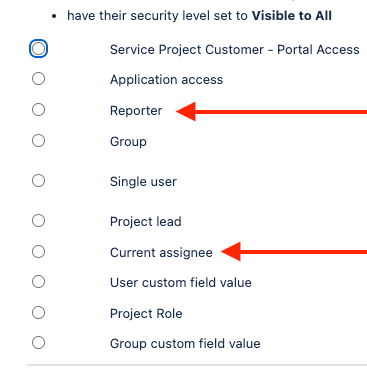This screenshot has height=375, width=367.
Task: Select the Service Project Customer radio button
Action: coord(38,49)
